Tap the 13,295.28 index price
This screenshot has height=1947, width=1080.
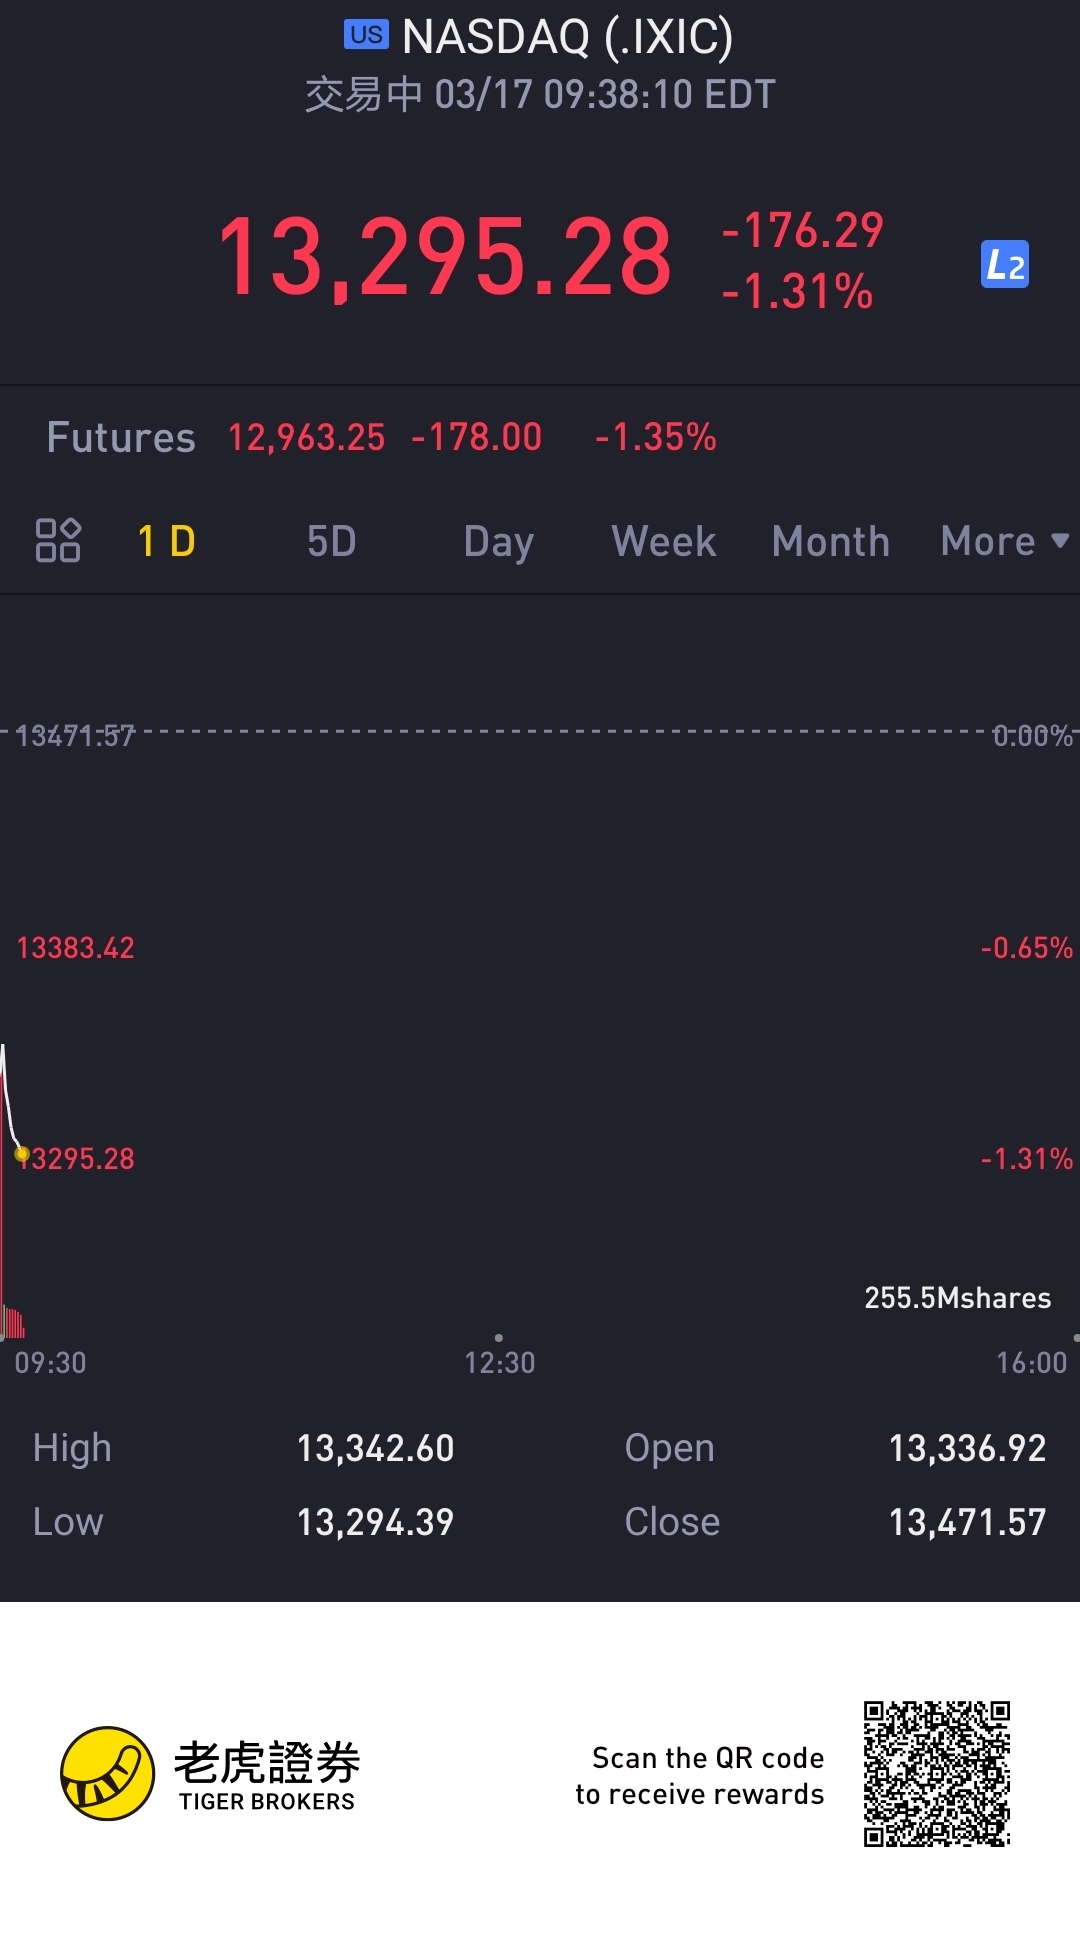pos(445,258)
